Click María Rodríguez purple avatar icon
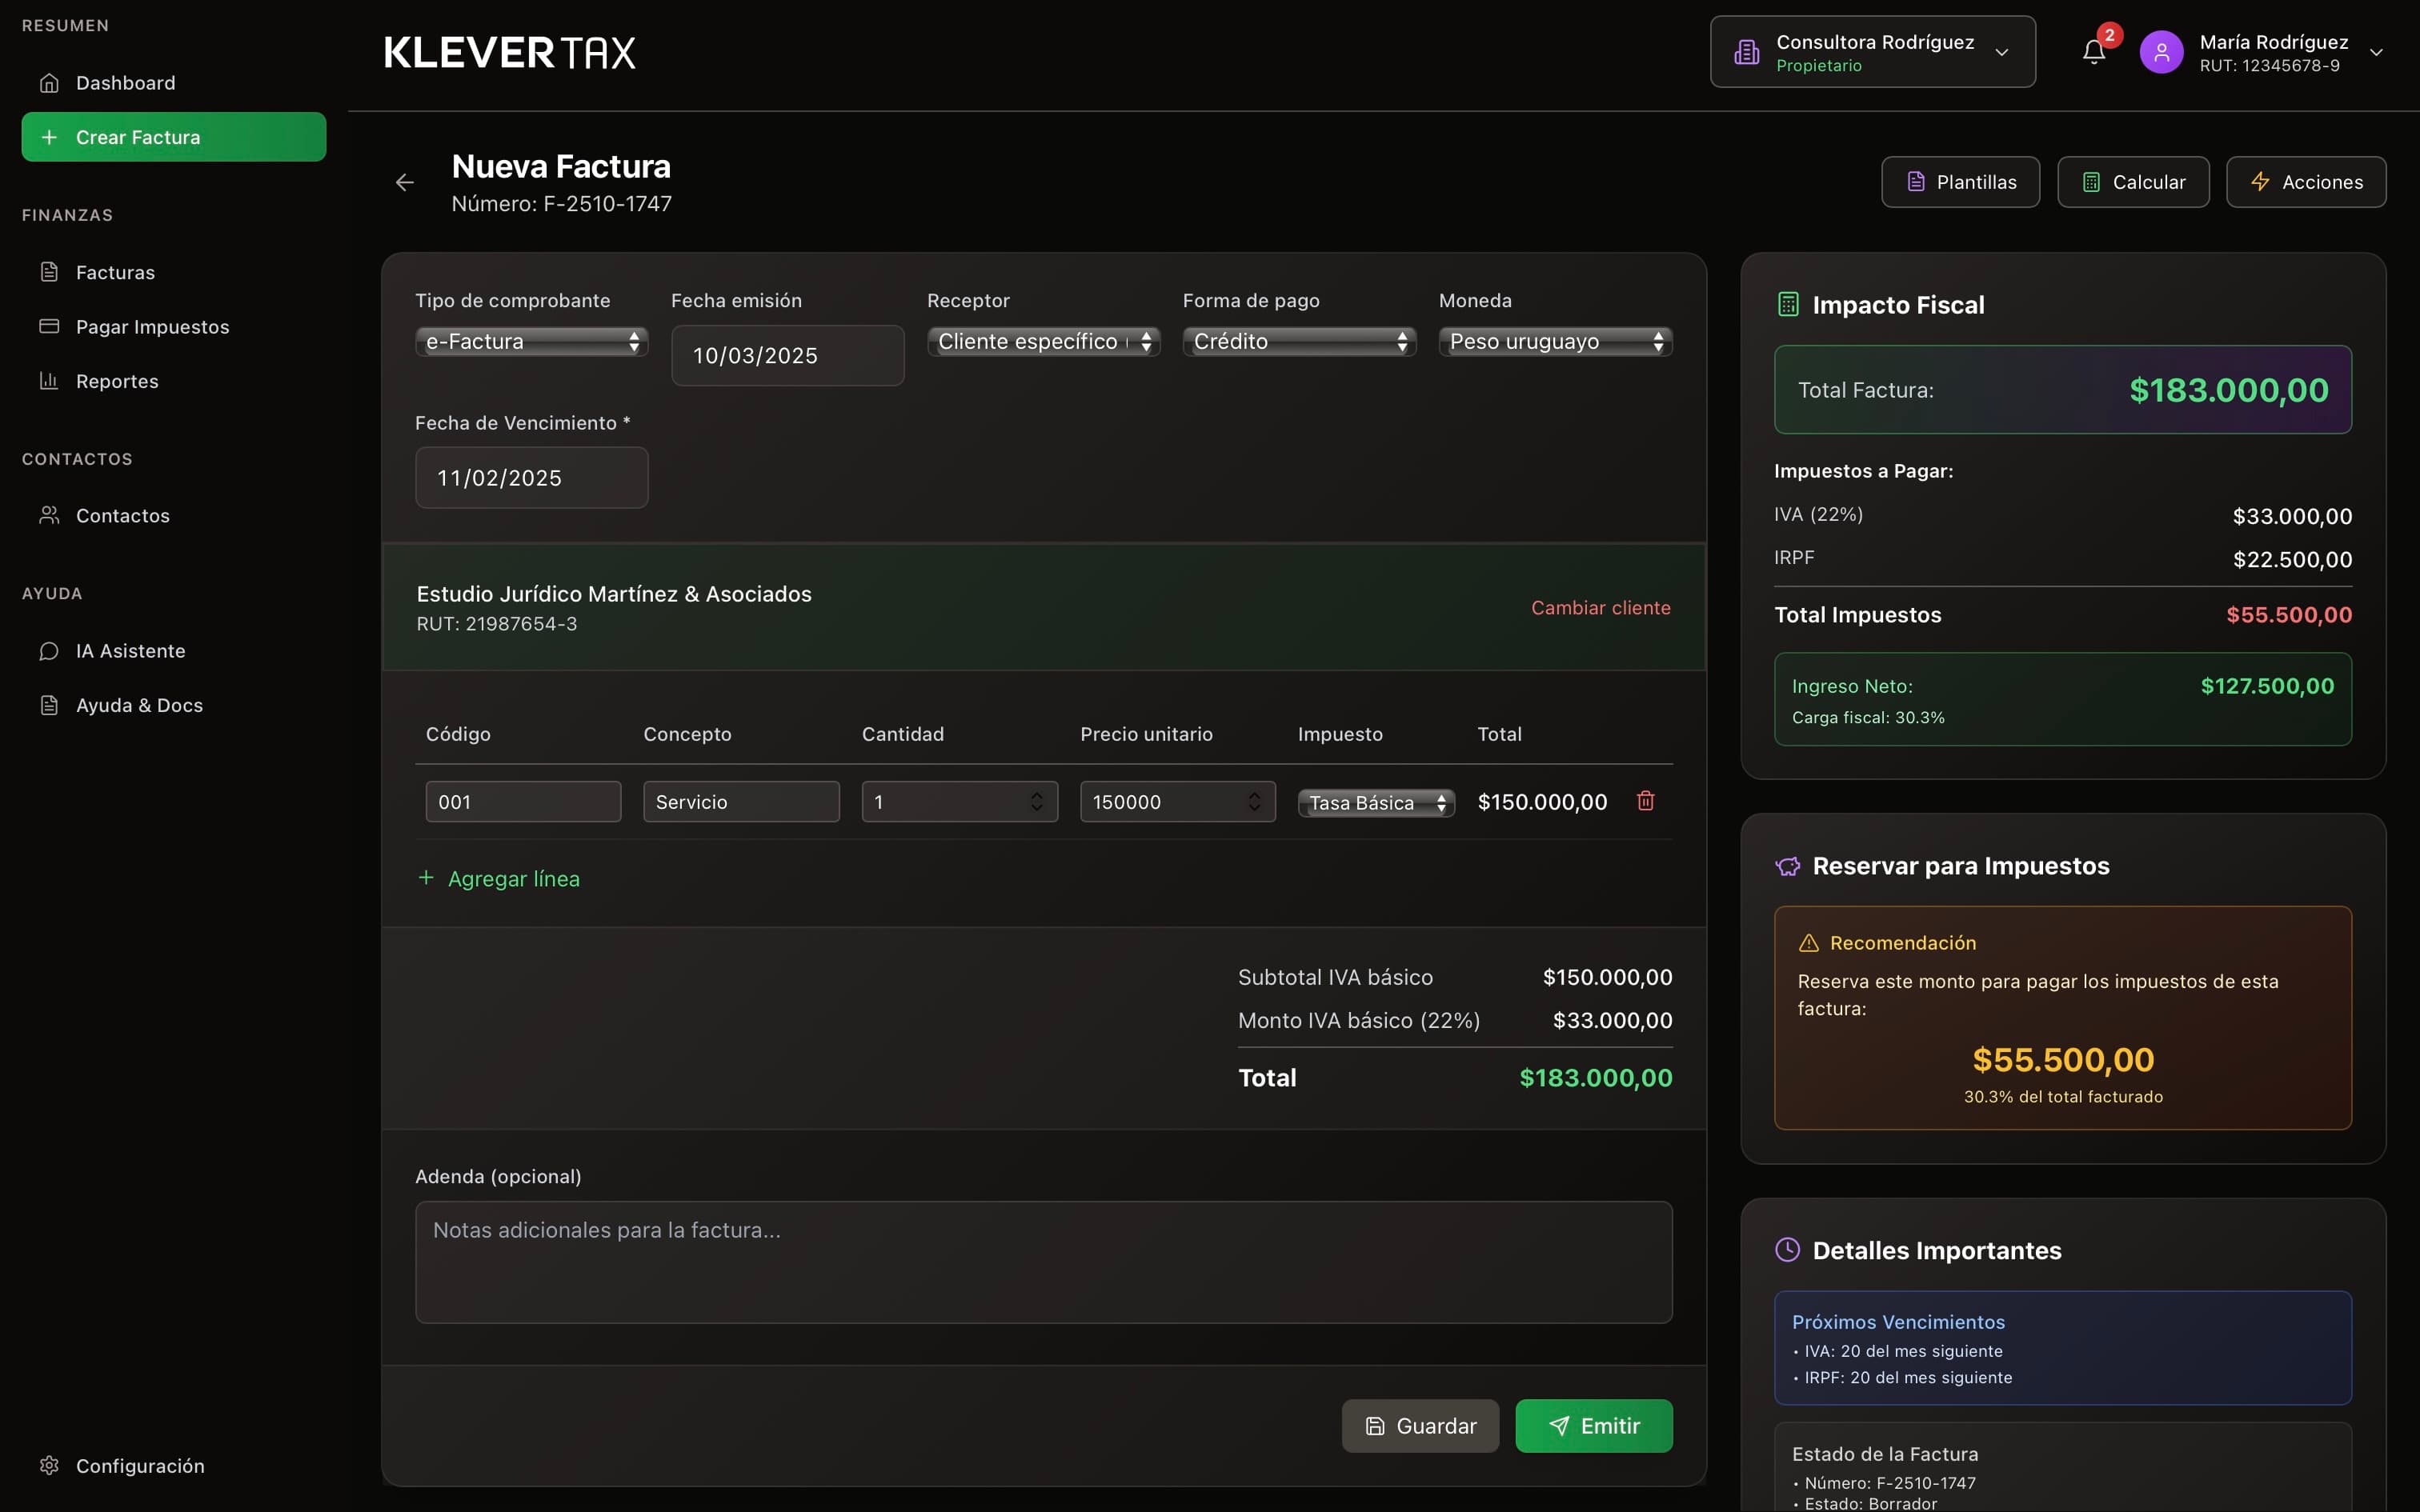Viewport: 2420px width, 1512px height. tap(2161, 52)
